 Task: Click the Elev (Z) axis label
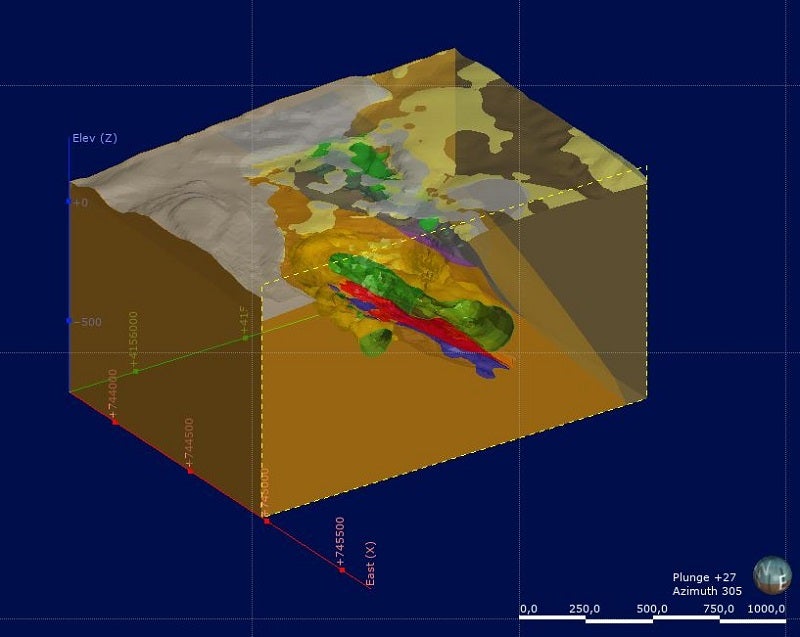click(x=94, y=138)
